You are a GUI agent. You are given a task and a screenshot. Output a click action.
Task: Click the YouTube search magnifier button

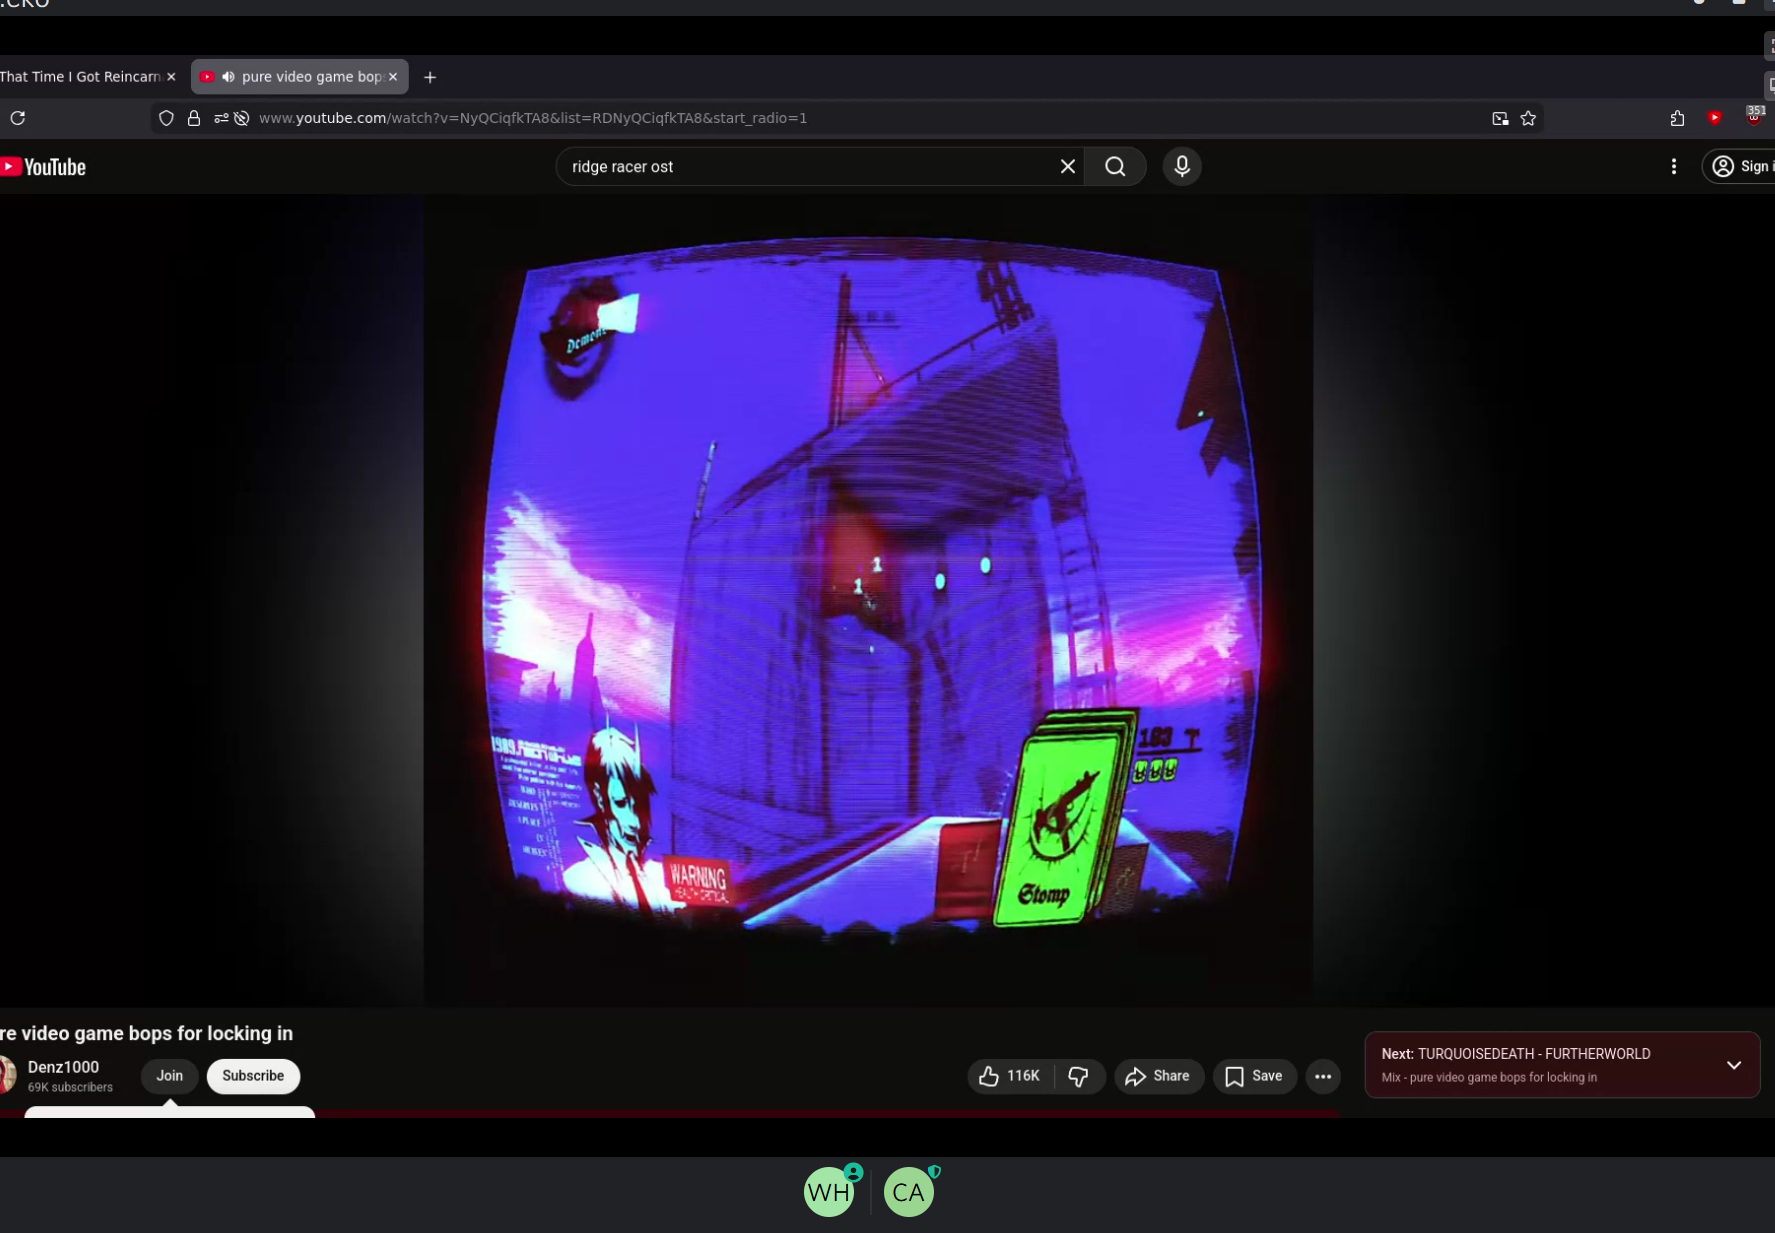(x=1115, y=167)
